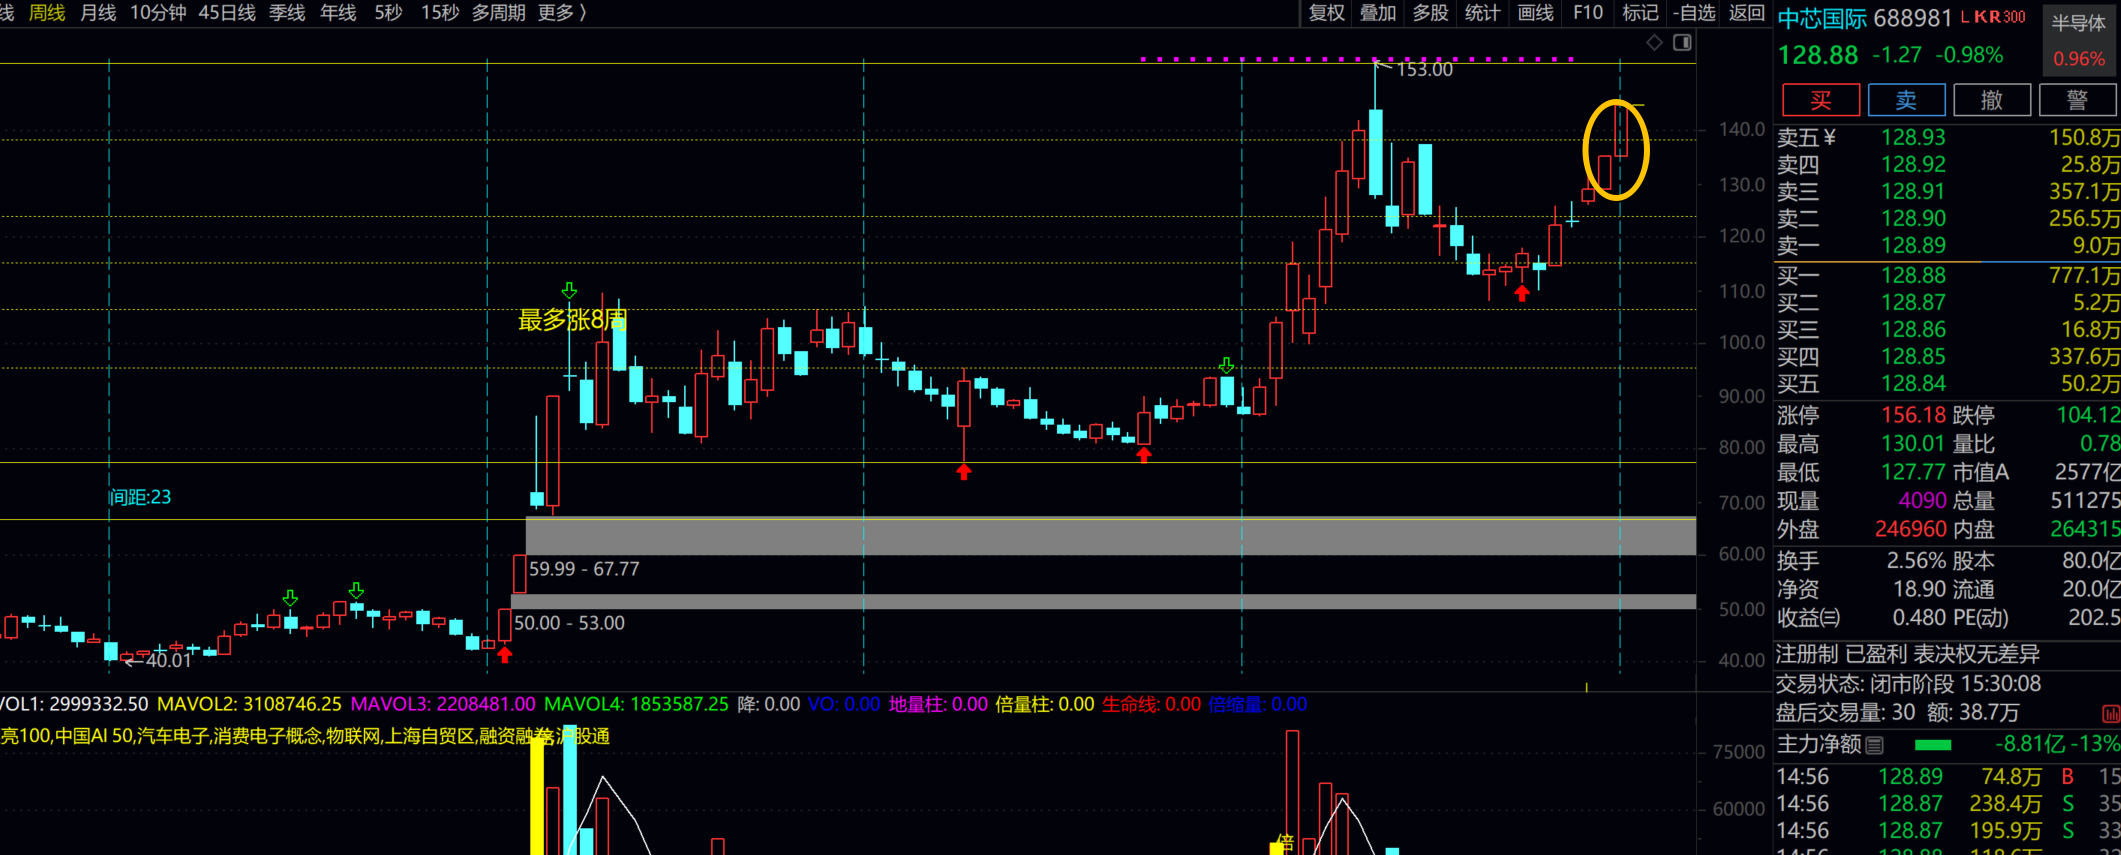Switch to the 季线 quarterly chart
The width and height of the screenshot is (2121, 855).
coord(287,13)
